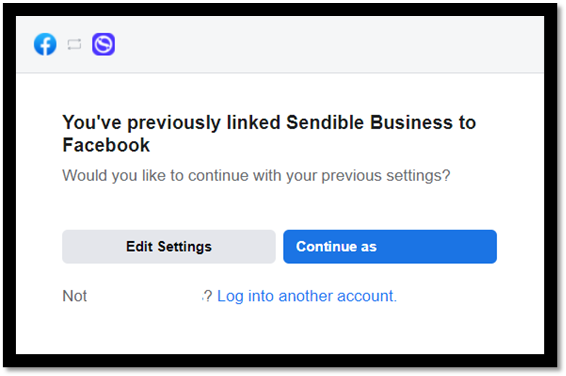Confirm with the blue Continue as button

coord(390,246)
